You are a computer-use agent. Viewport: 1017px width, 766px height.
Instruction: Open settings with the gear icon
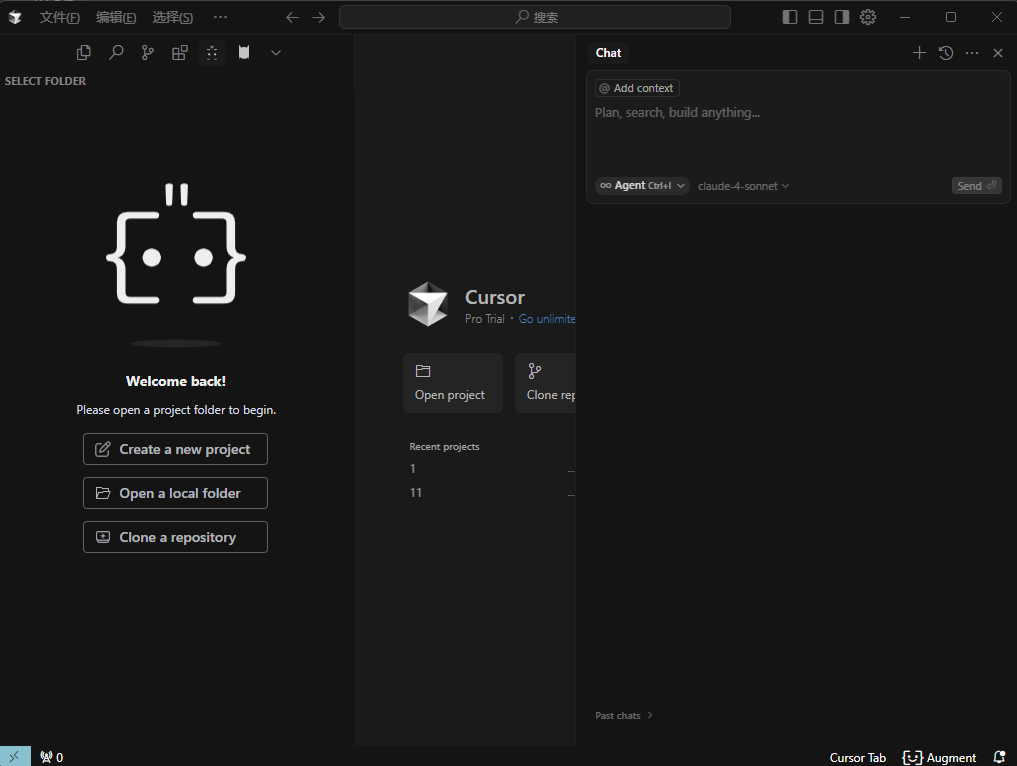(x=868, y=18)
